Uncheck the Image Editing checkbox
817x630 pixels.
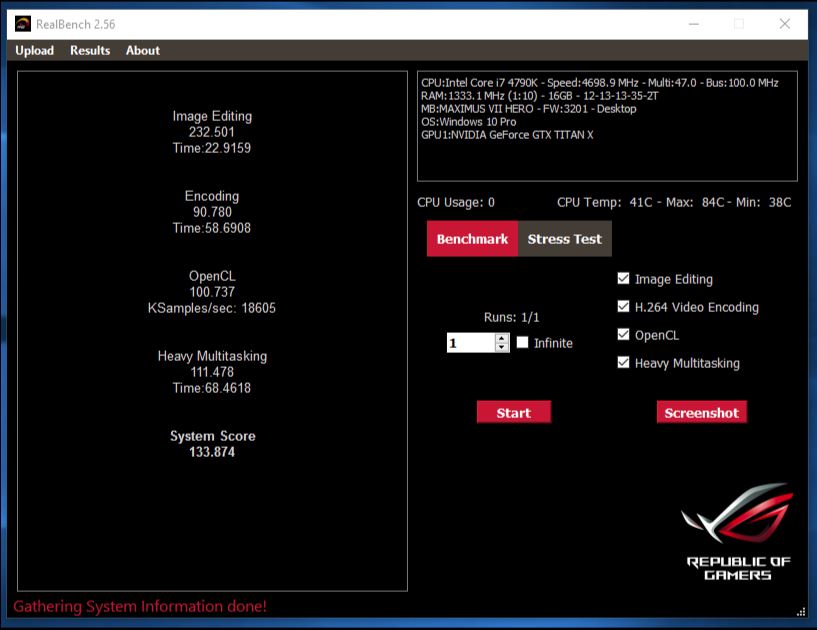point(623,278)
